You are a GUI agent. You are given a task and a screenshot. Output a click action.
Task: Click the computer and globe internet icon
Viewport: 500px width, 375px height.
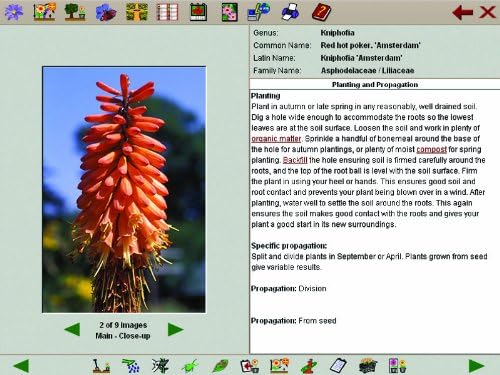(259, 12)
